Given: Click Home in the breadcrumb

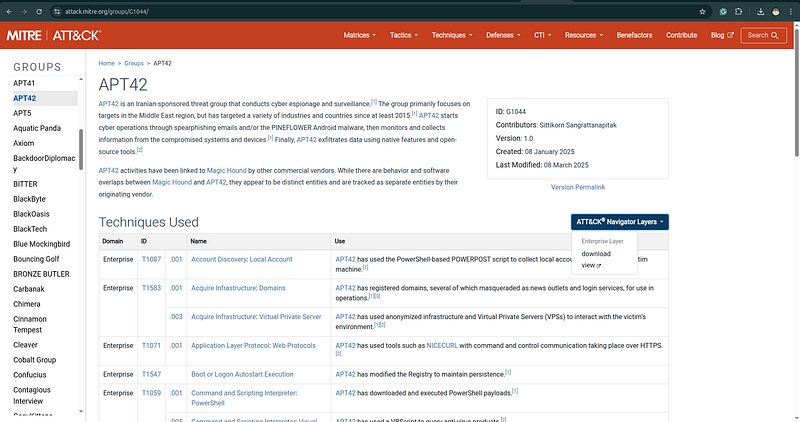Looking at the screenshot, I should (107, 63).
